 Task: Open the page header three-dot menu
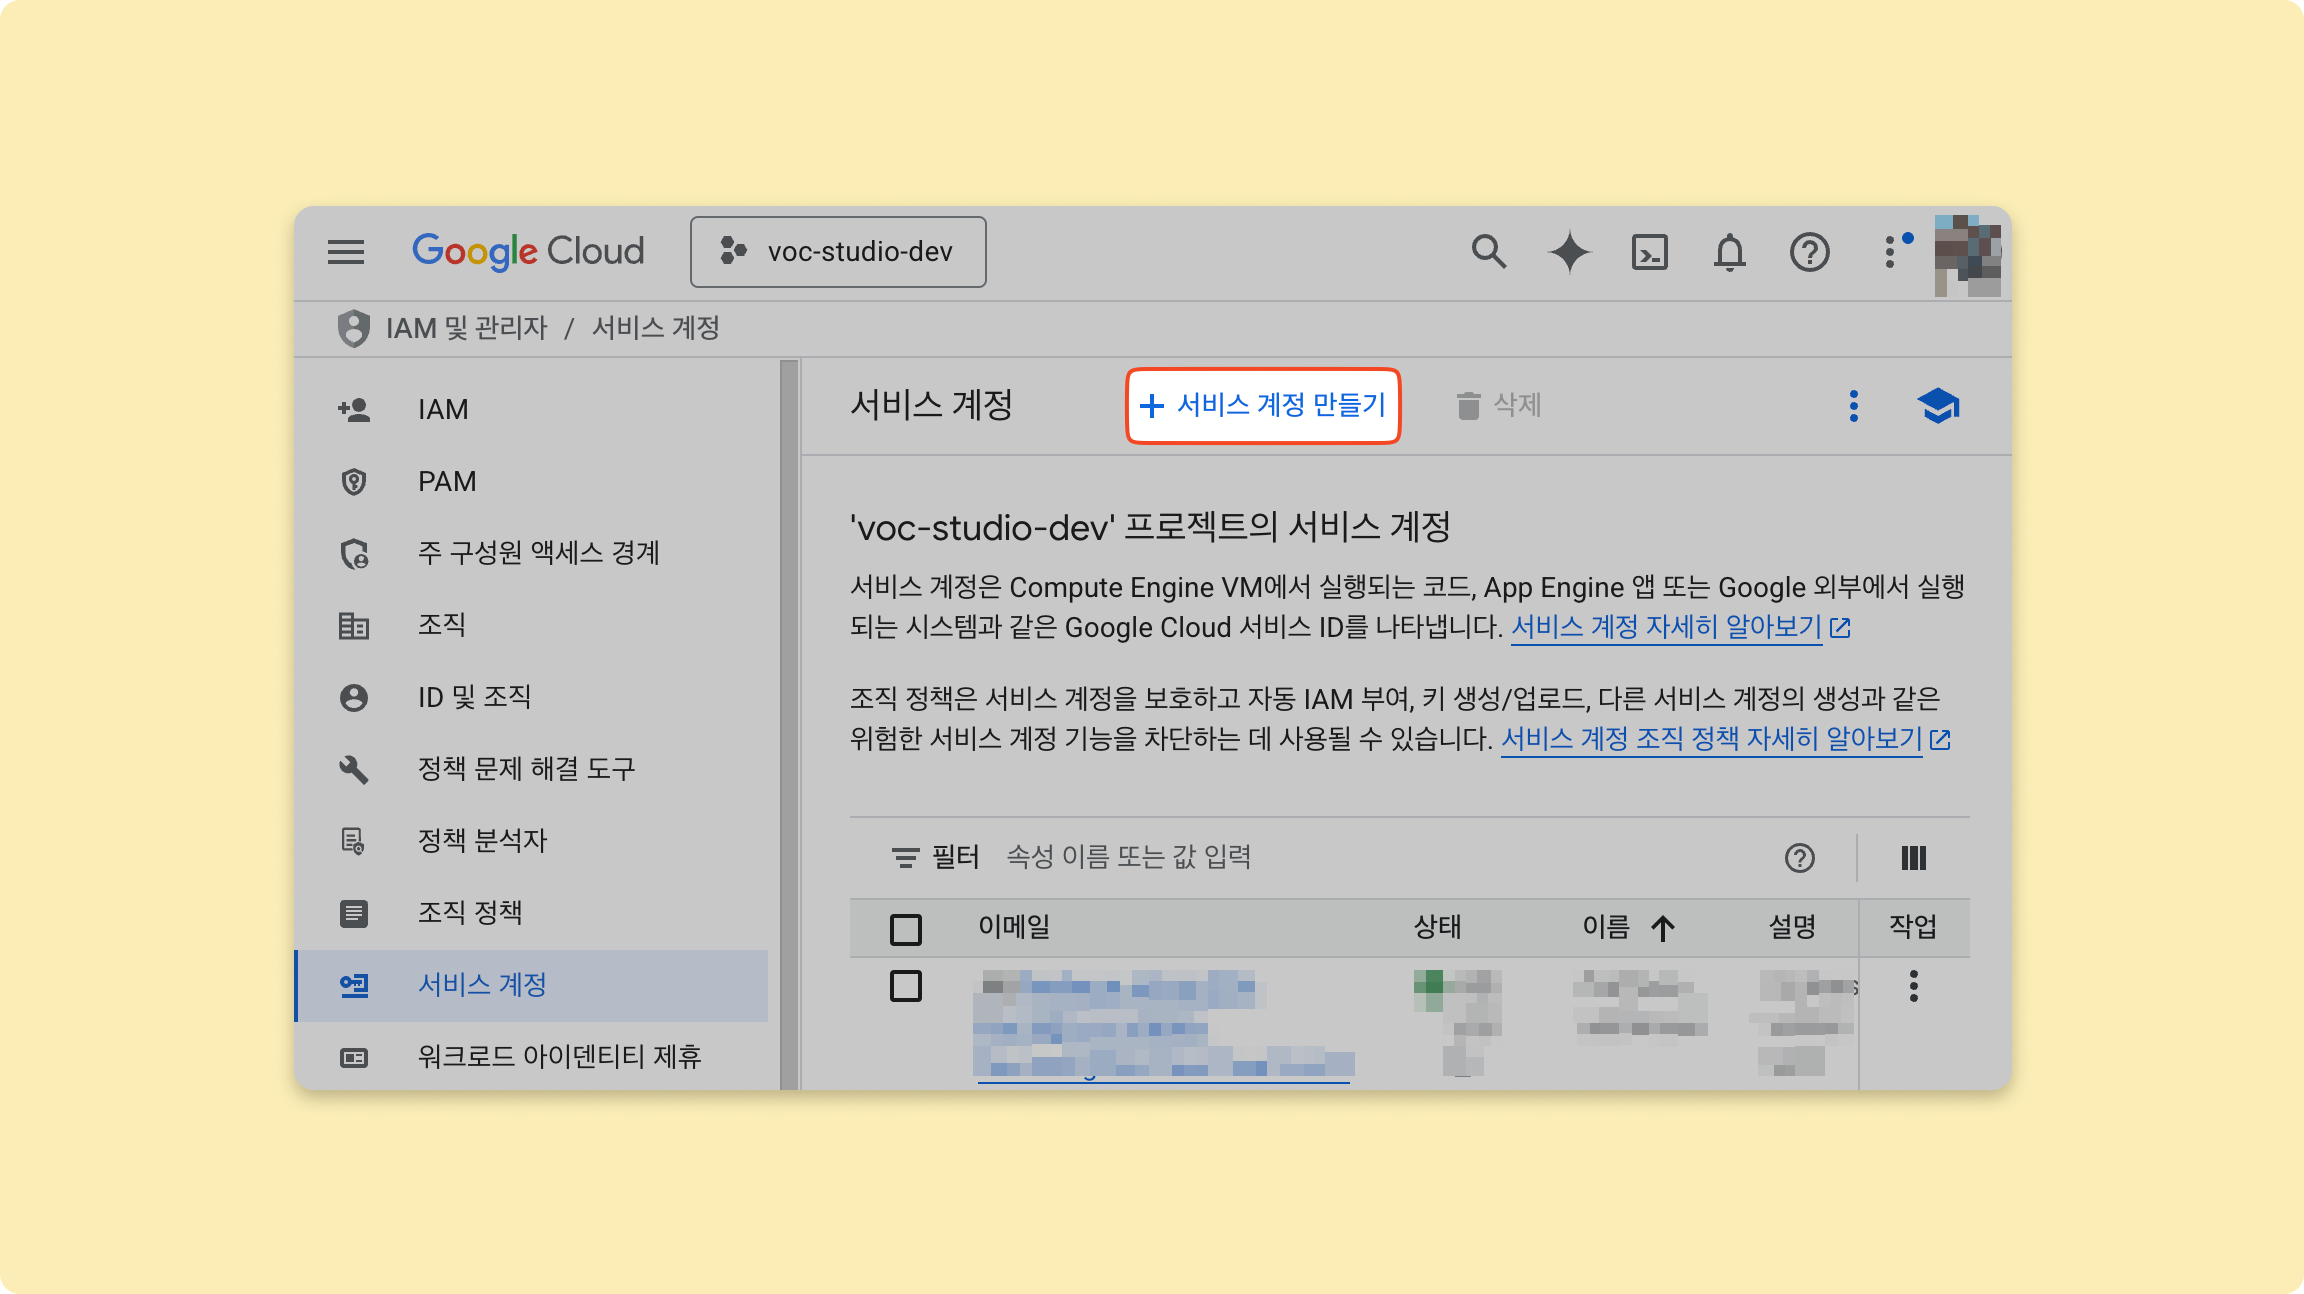[x=1853, y=405]
